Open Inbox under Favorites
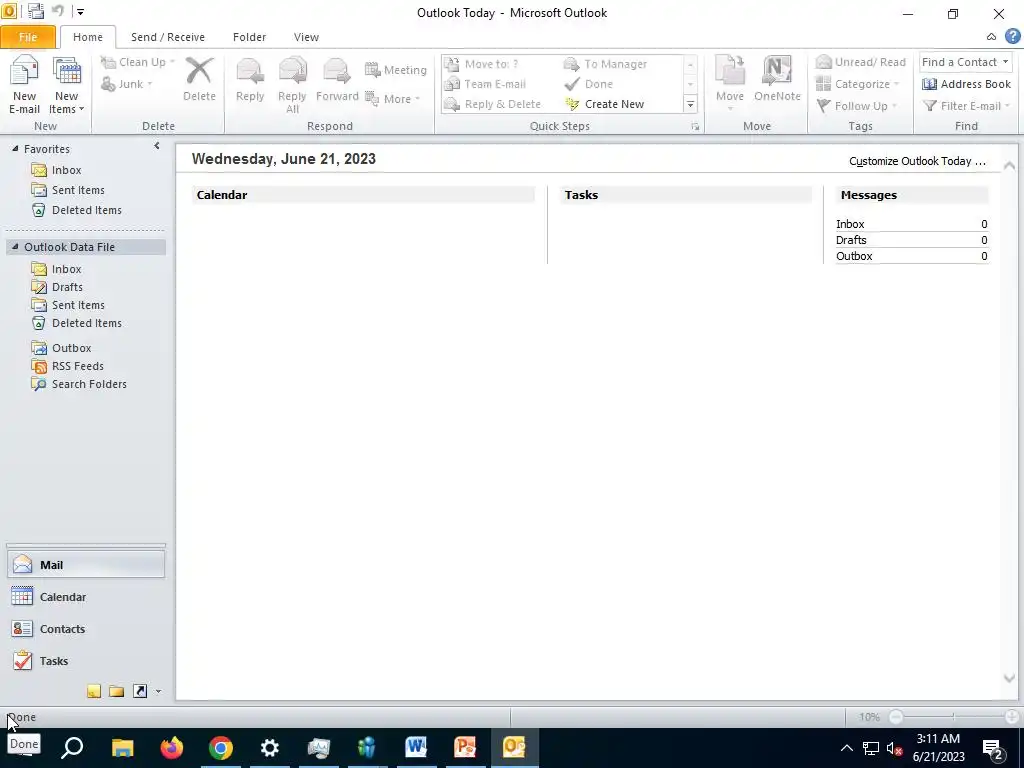1024x768 pixels. 57,170
